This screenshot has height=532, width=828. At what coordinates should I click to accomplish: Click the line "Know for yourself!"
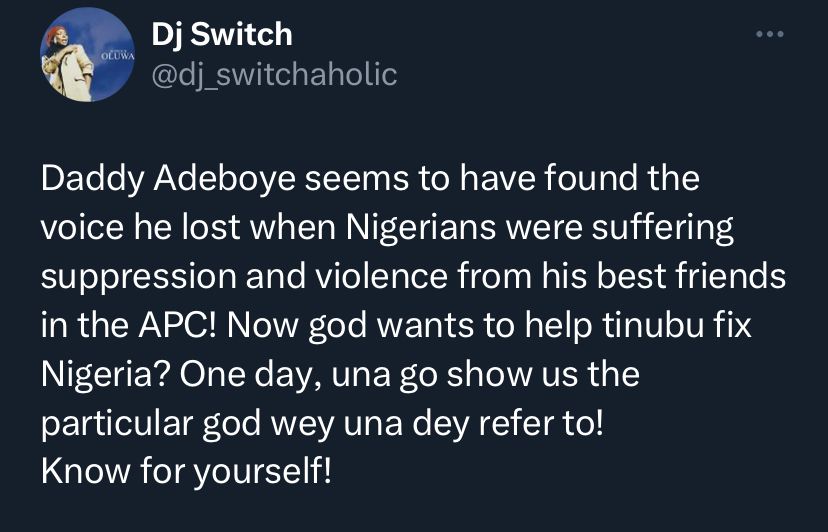pos(185,469)
